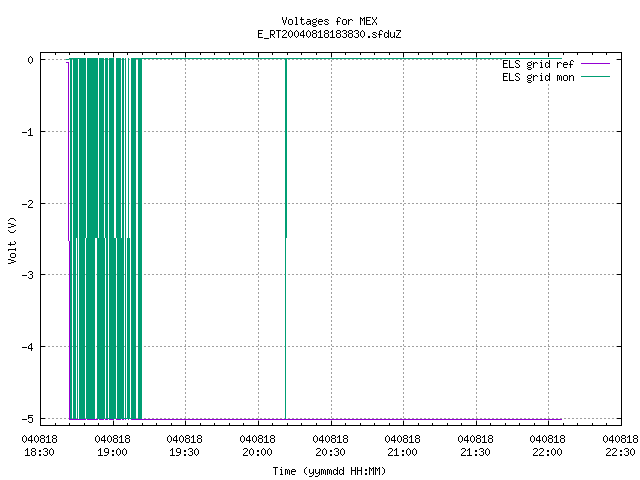Click the x-axis tick label 22:00
This screenshot has width=640, height=480.
[x=547, y=453]
